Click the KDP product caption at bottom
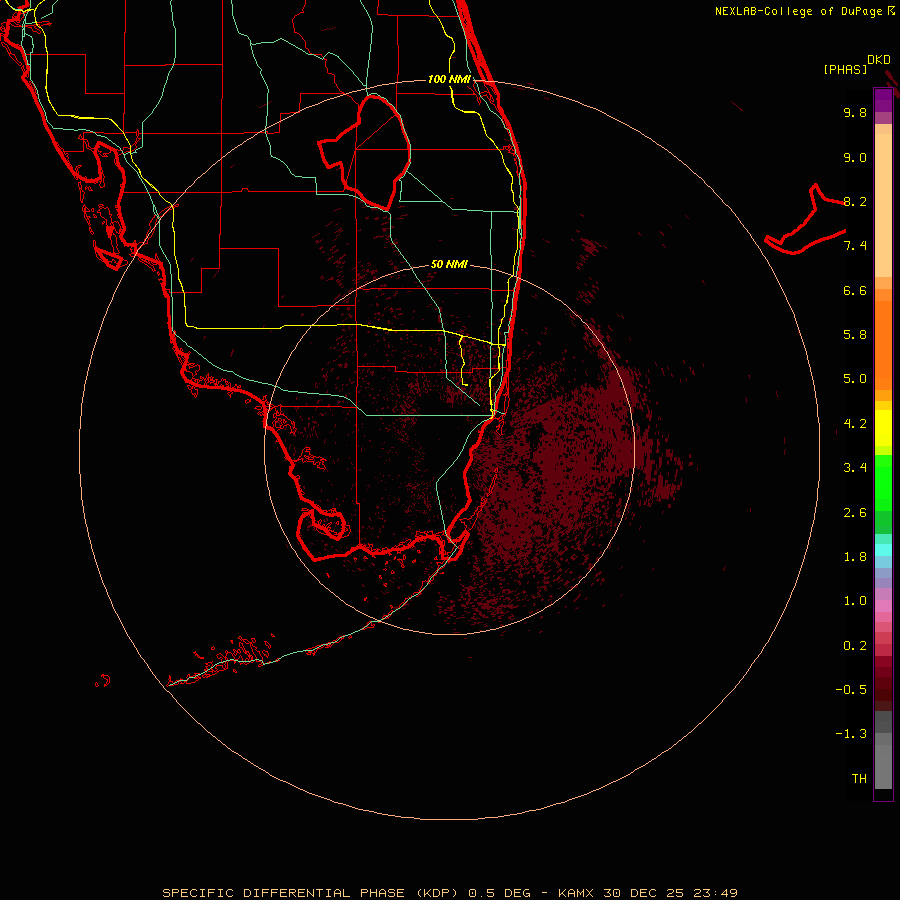900x900 pixels. [x=449, y=893]
